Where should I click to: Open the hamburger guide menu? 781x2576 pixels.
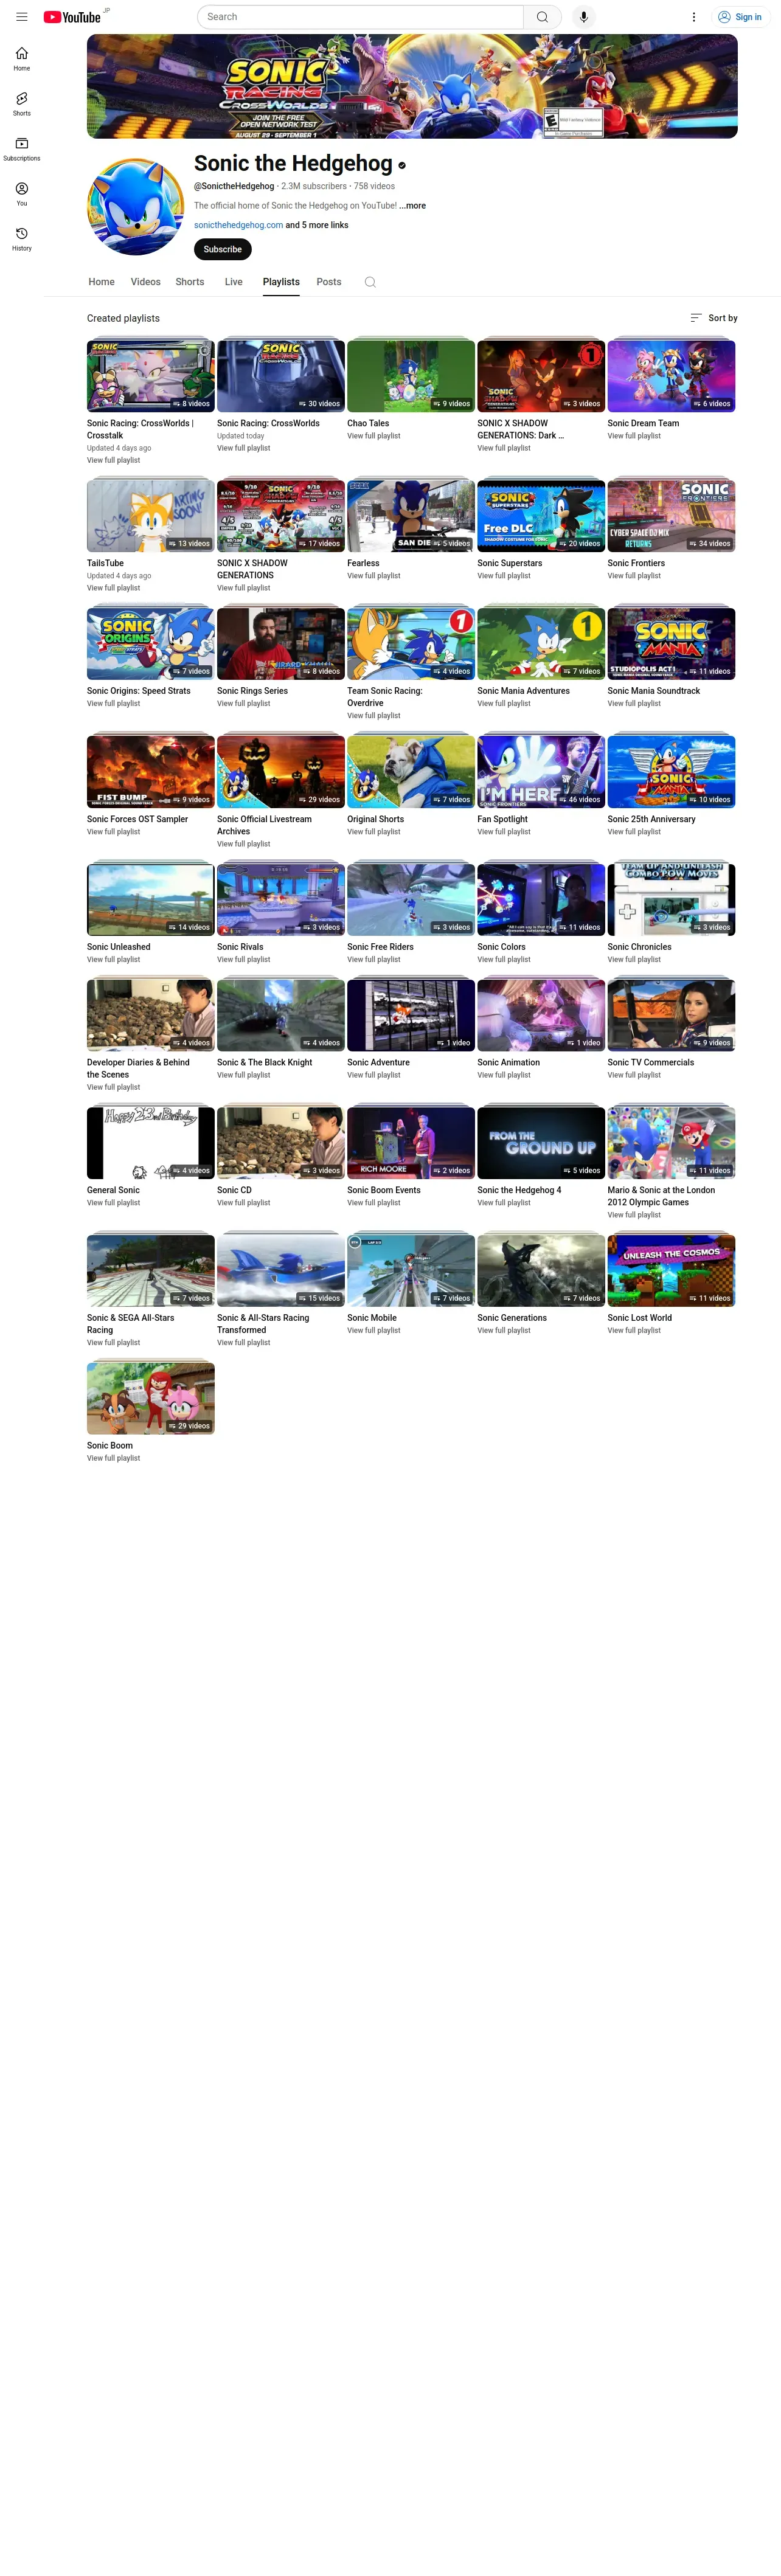pyautogui.click(x=22, y=17)
